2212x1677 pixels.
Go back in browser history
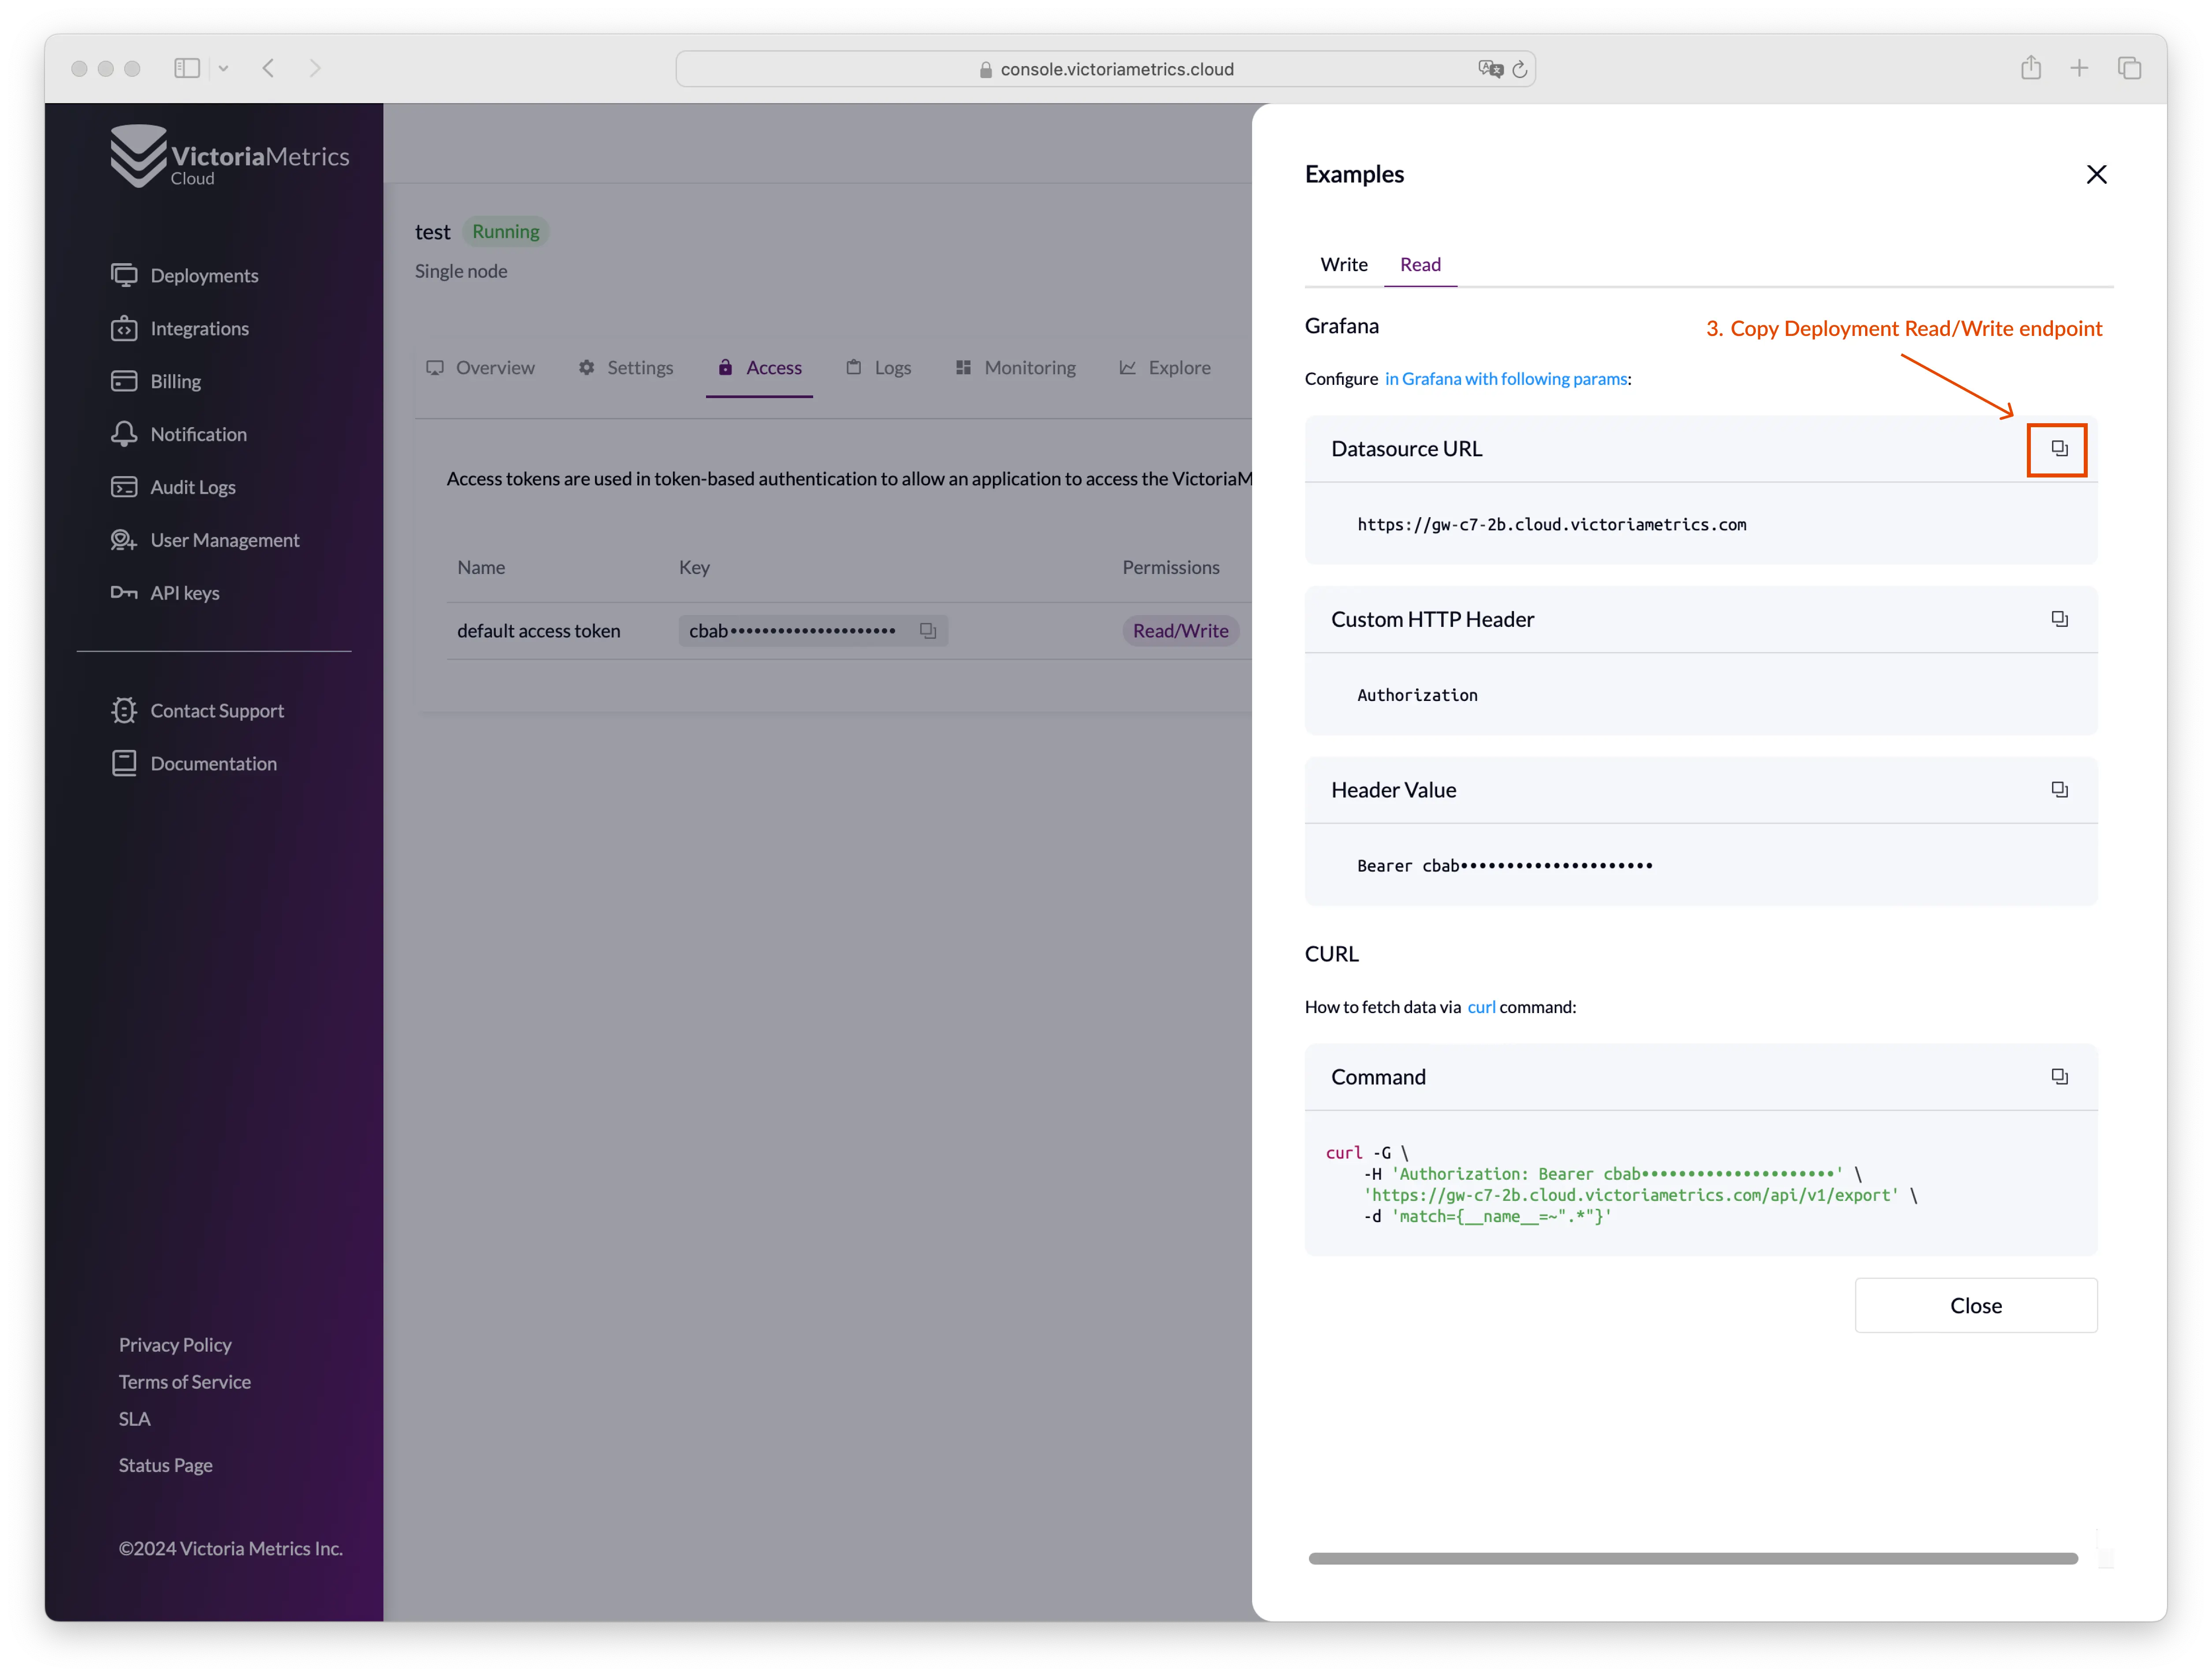click(268, 68)
